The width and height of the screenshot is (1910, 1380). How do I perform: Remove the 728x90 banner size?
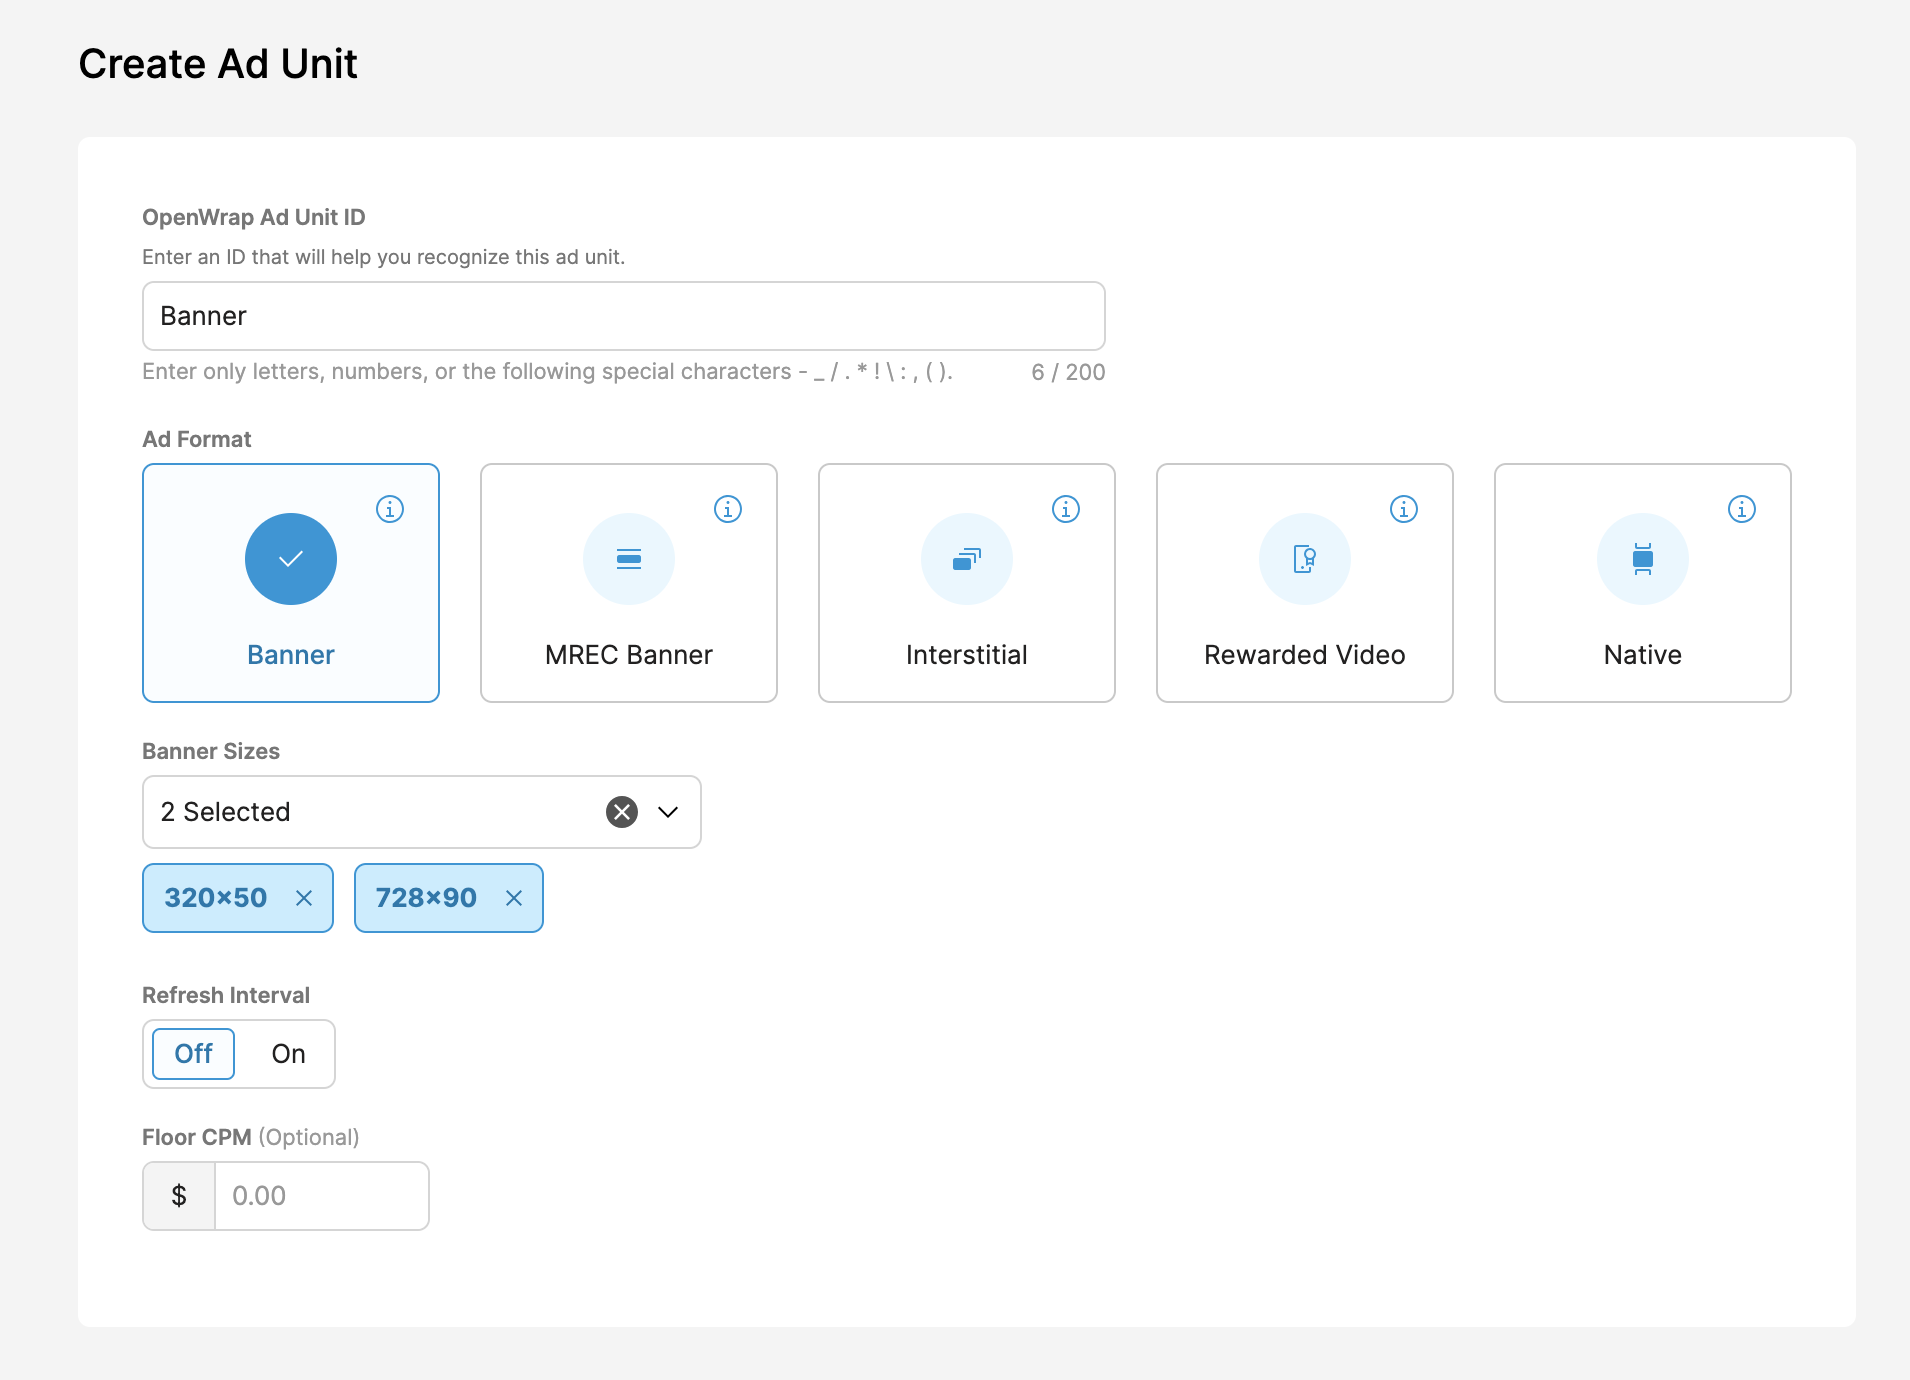click(515, 898)
